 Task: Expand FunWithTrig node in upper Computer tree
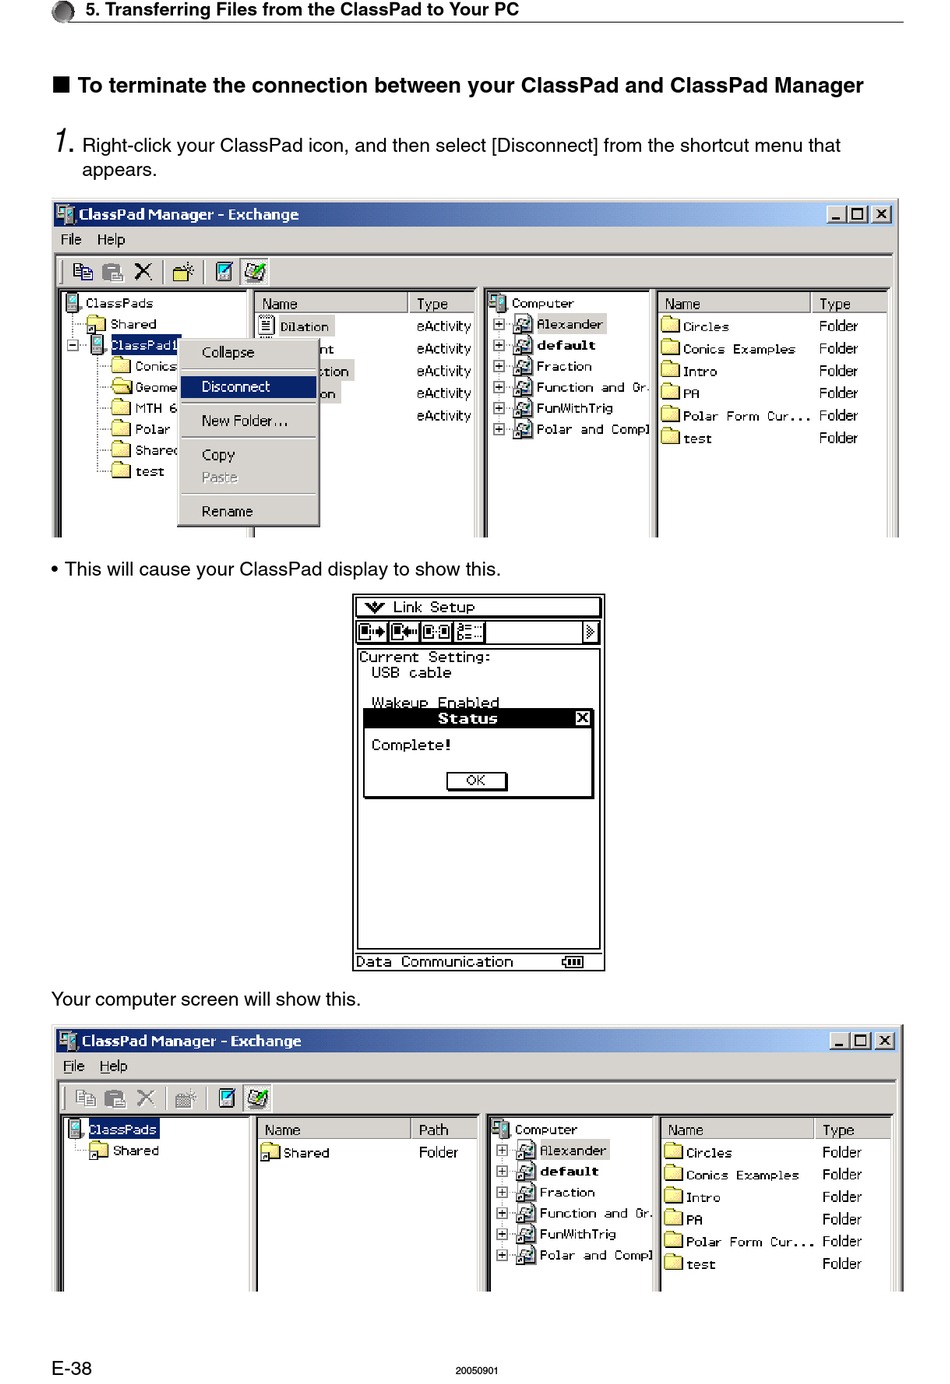(498, 408)
